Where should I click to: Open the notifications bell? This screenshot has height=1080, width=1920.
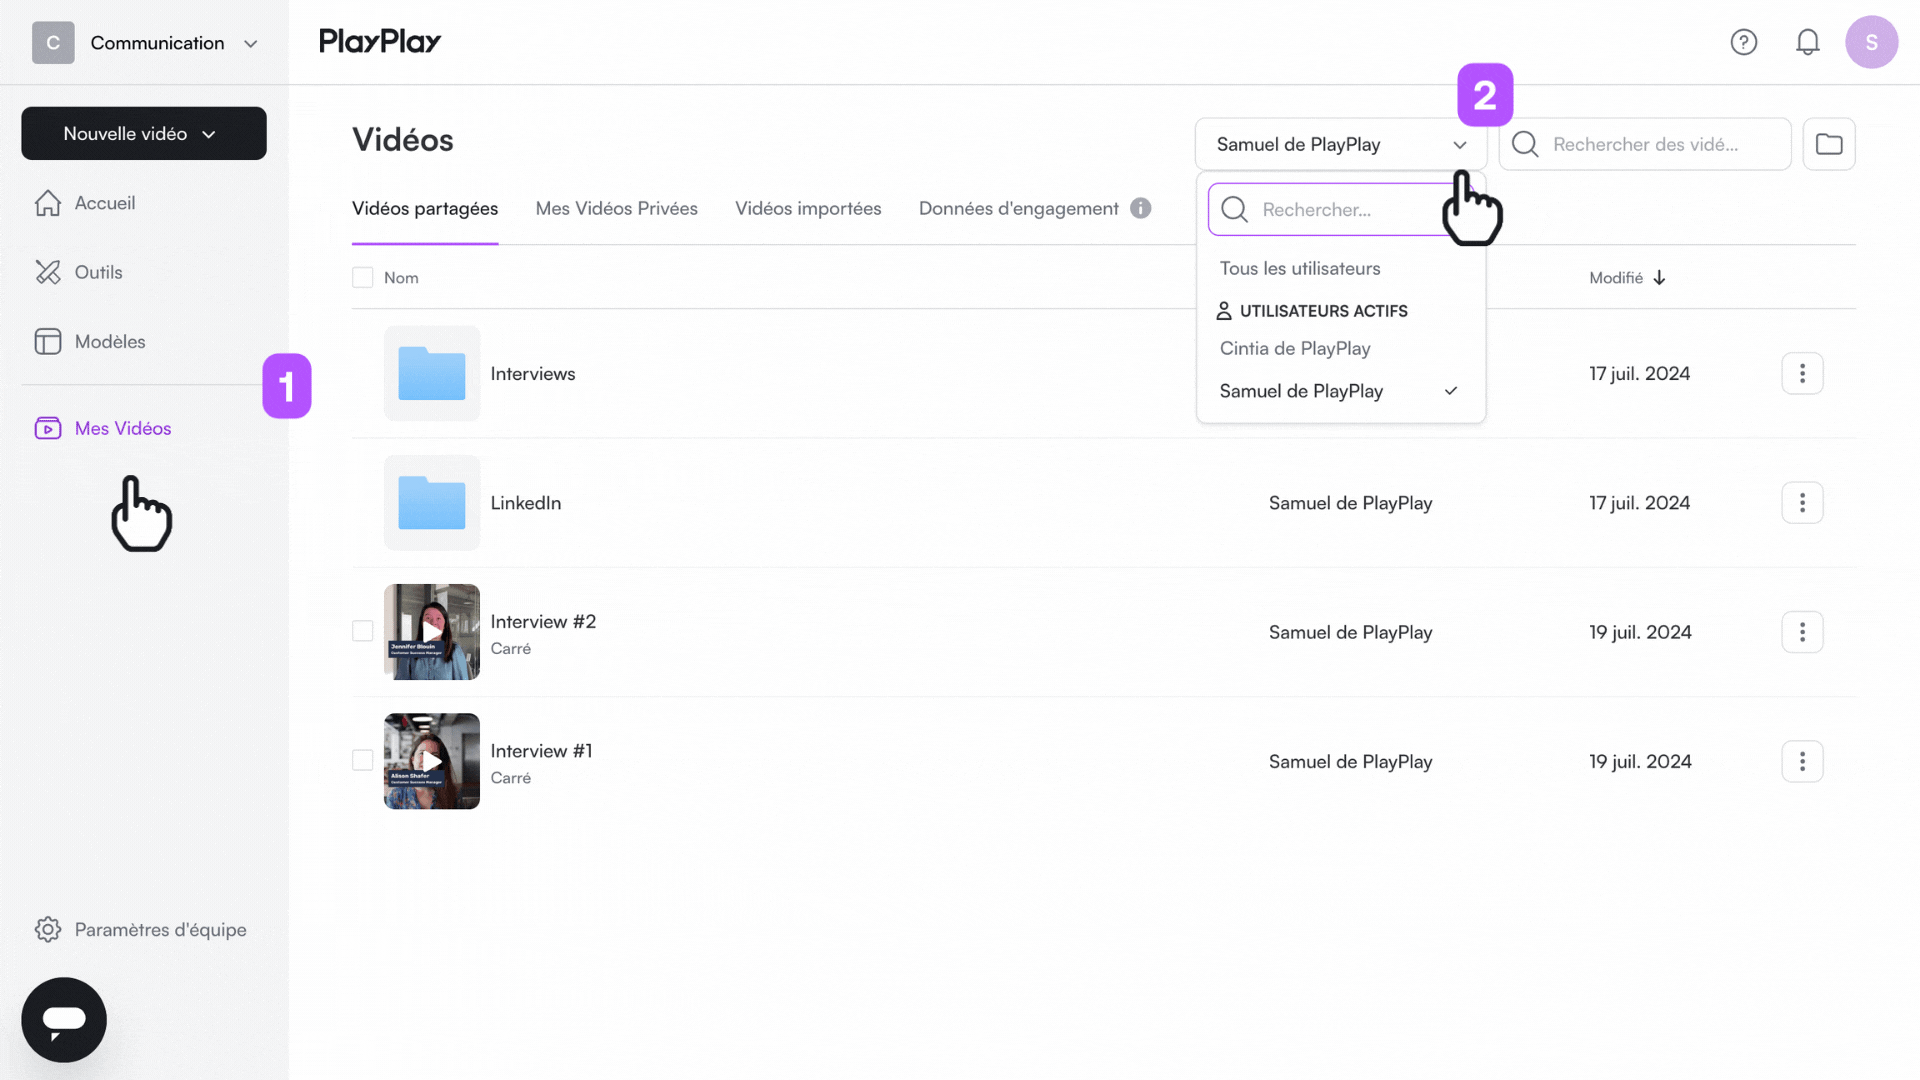tap(1808, 42)
